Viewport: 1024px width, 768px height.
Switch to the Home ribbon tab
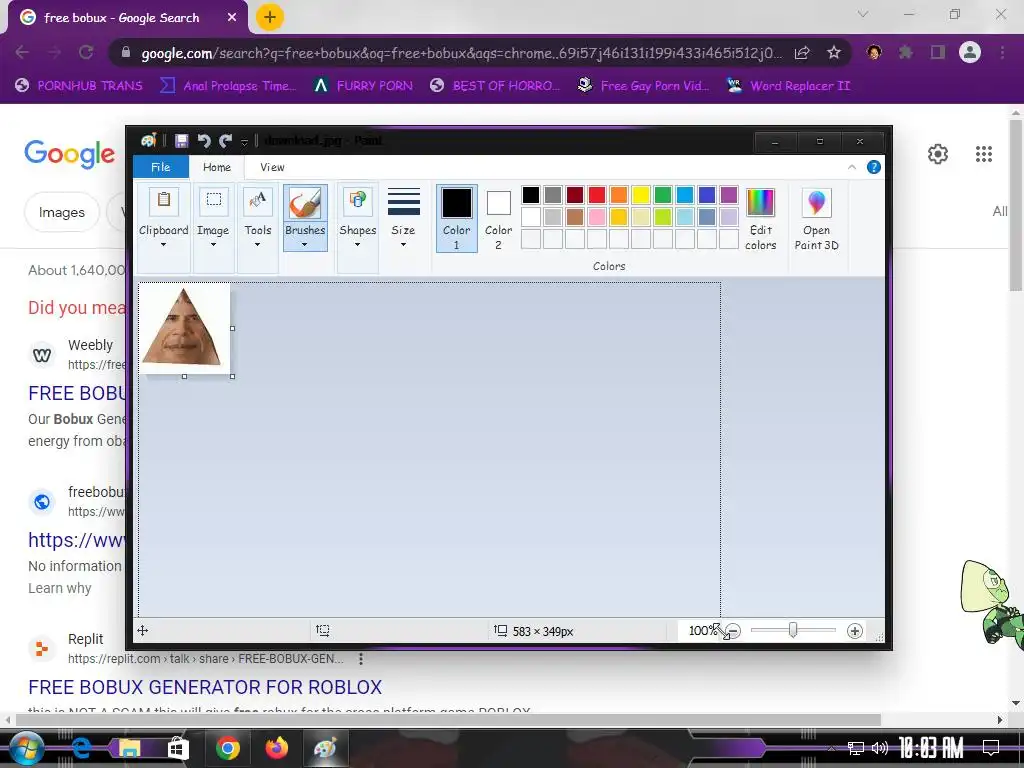pyautogui.click(x=217, y=167)
